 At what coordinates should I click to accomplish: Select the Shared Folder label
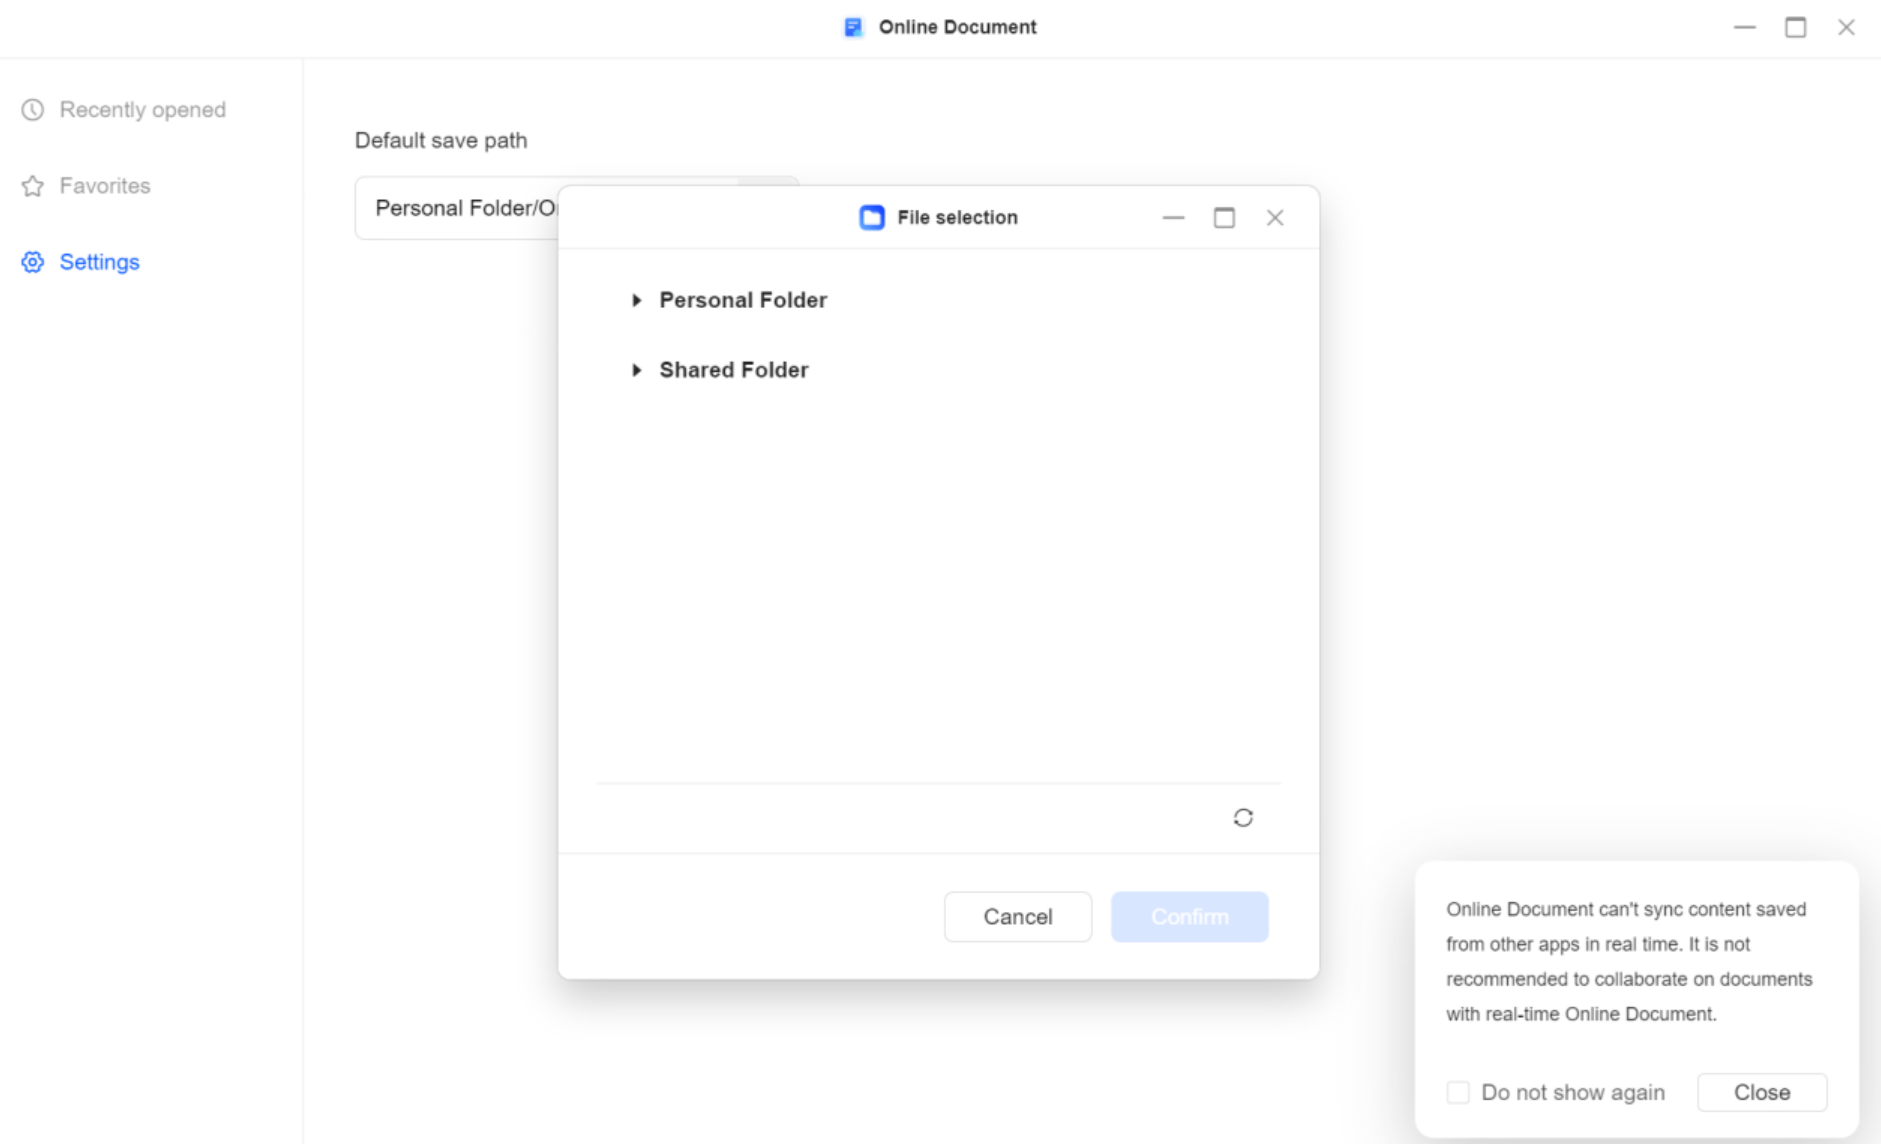click(x=733, y=370)
